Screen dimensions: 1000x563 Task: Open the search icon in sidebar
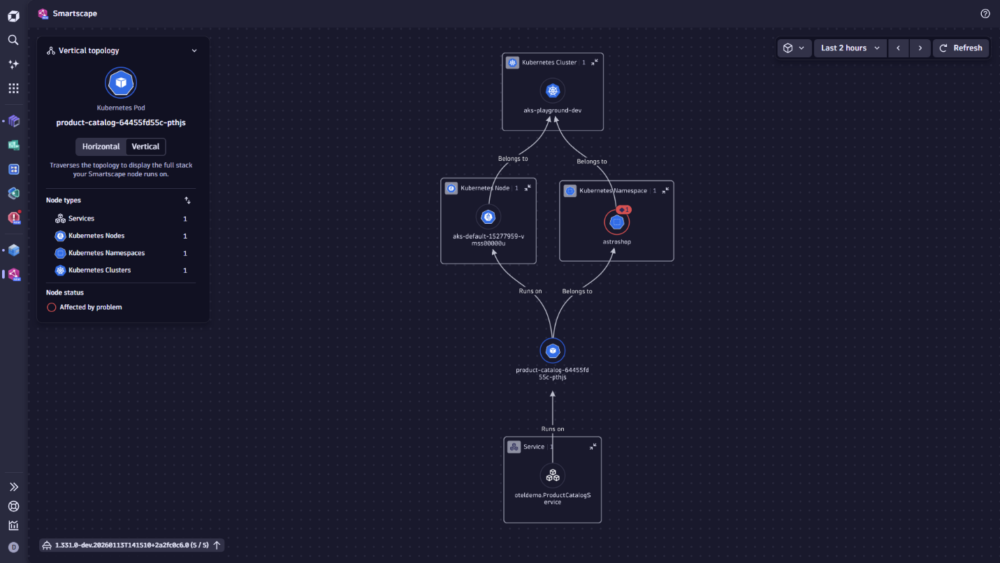pos(13,40)
